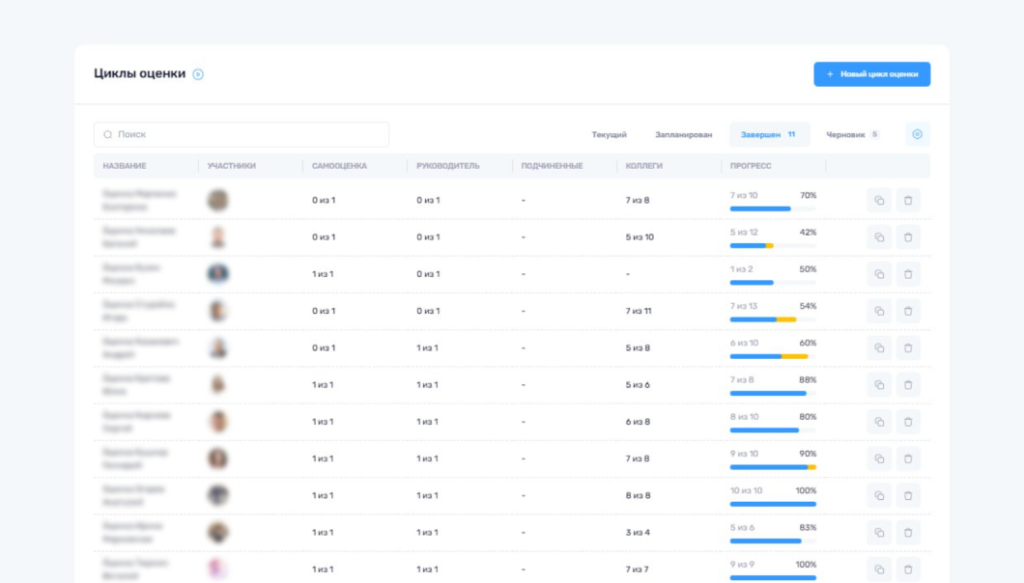The image size is (1024, 583).
Task: Select the "Запланирован" tab
Action: point(684,134)
